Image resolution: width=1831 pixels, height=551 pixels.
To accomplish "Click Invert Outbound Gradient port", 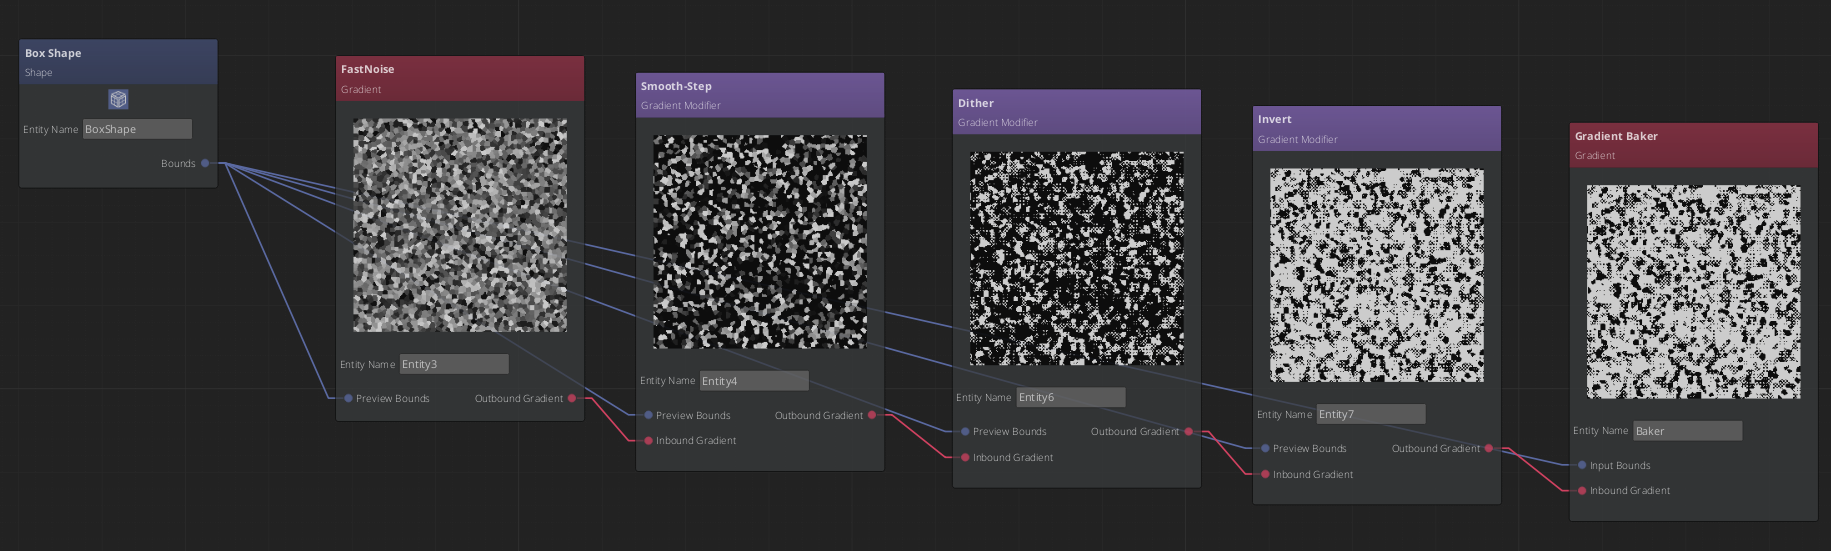I will [x=1489, y=449].
